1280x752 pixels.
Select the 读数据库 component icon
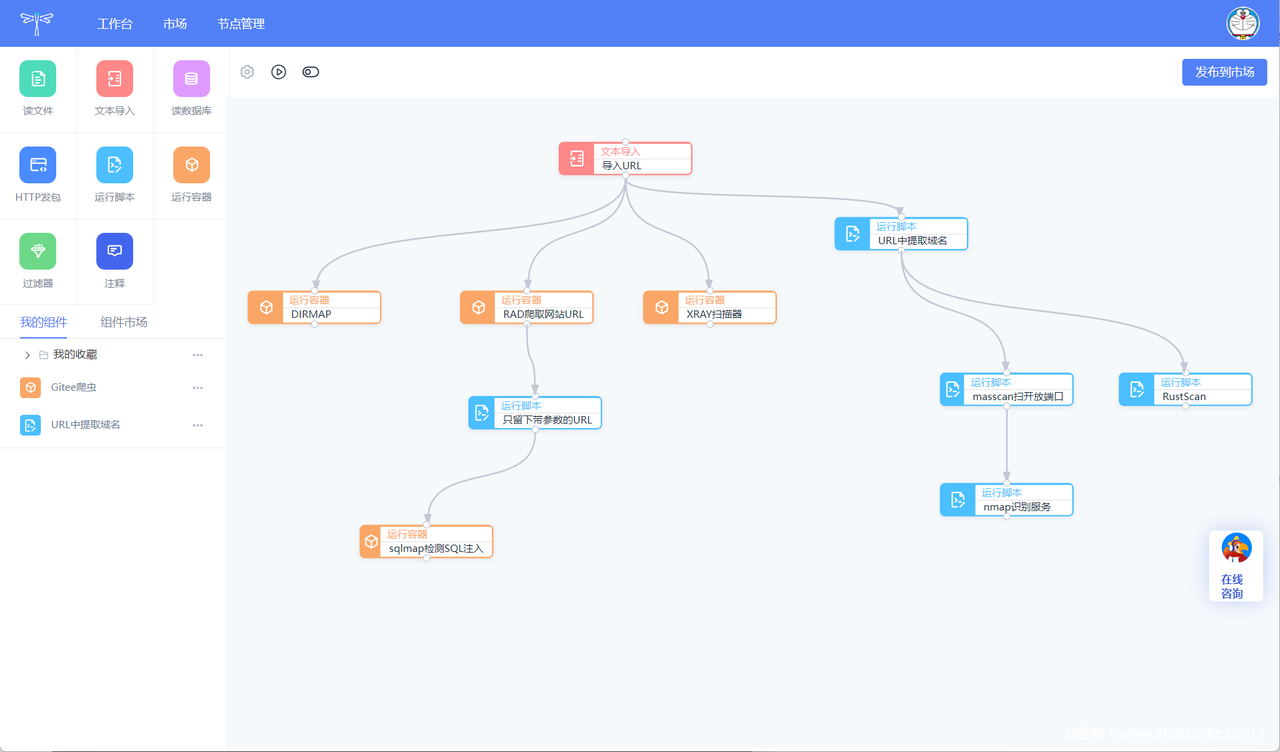pos(191,79)
